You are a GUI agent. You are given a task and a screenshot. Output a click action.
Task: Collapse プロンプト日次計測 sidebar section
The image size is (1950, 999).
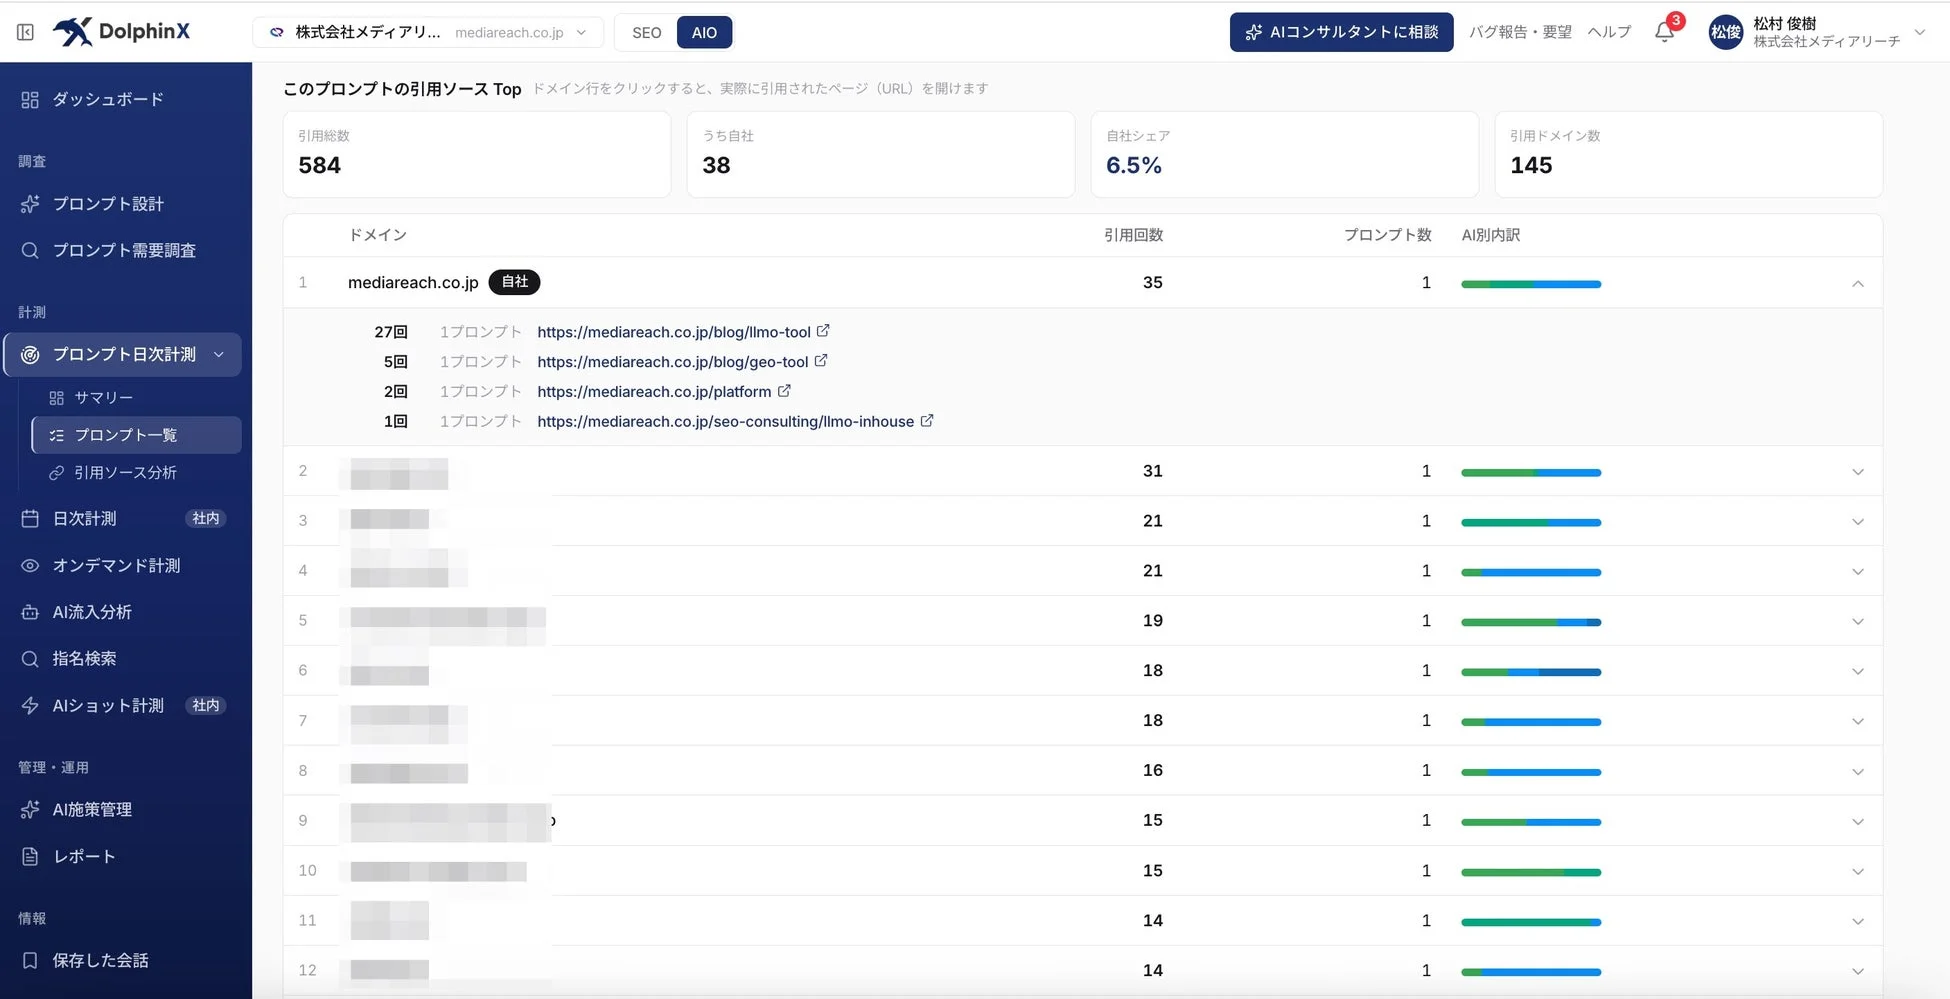219,355
